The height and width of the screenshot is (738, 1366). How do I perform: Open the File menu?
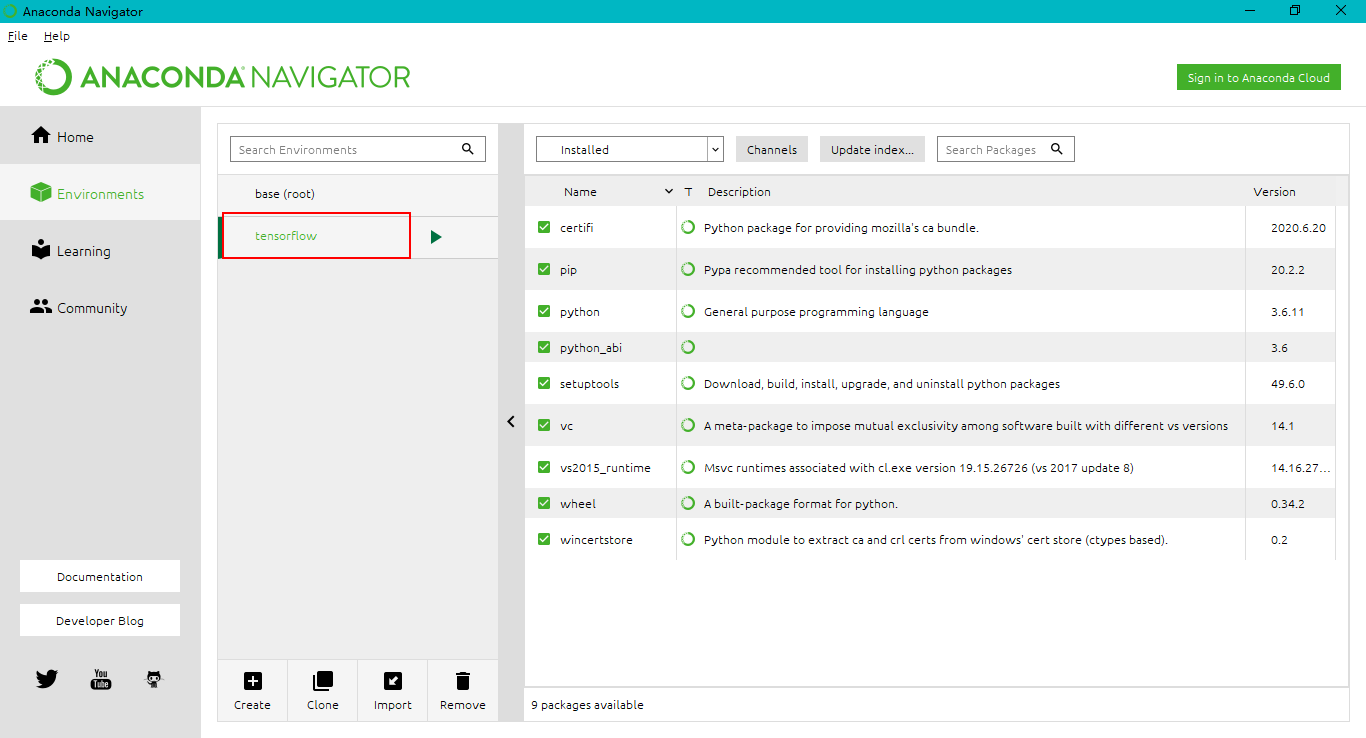tap(18, 36)
